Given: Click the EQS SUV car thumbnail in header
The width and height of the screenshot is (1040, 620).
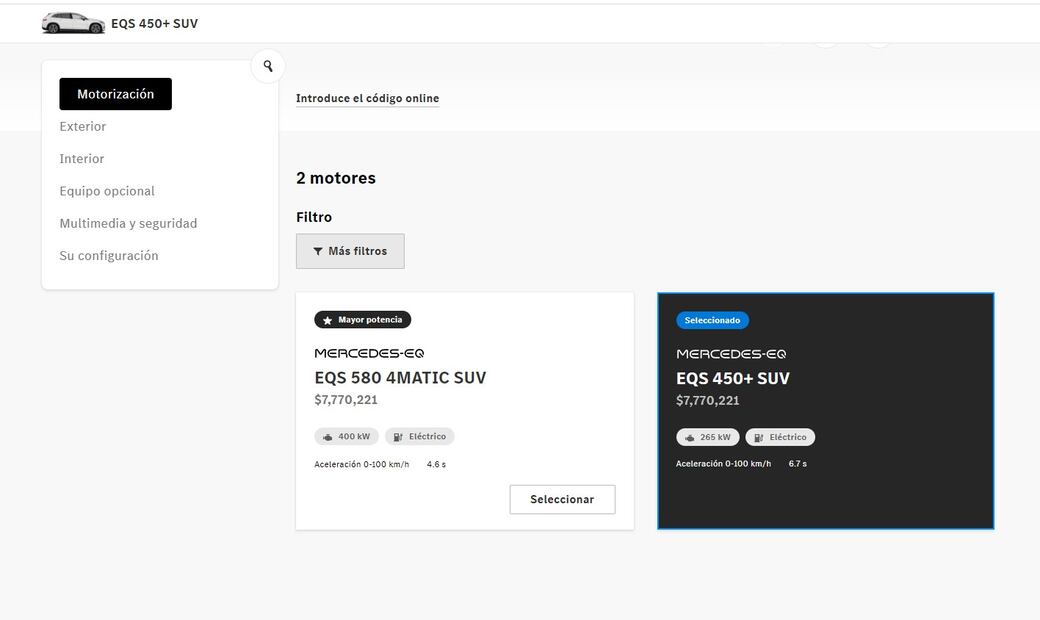Looking at the screenshot, I should [73, 23].
